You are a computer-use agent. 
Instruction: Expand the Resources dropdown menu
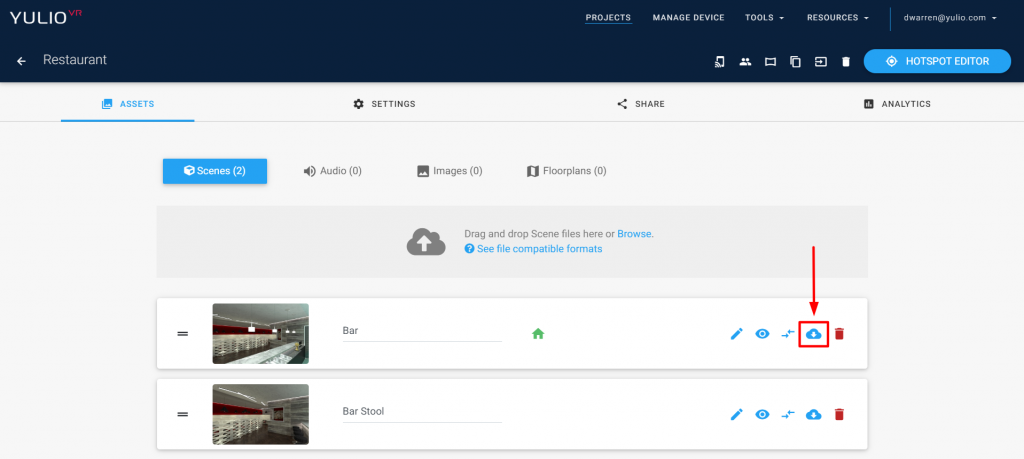point(838,18)
